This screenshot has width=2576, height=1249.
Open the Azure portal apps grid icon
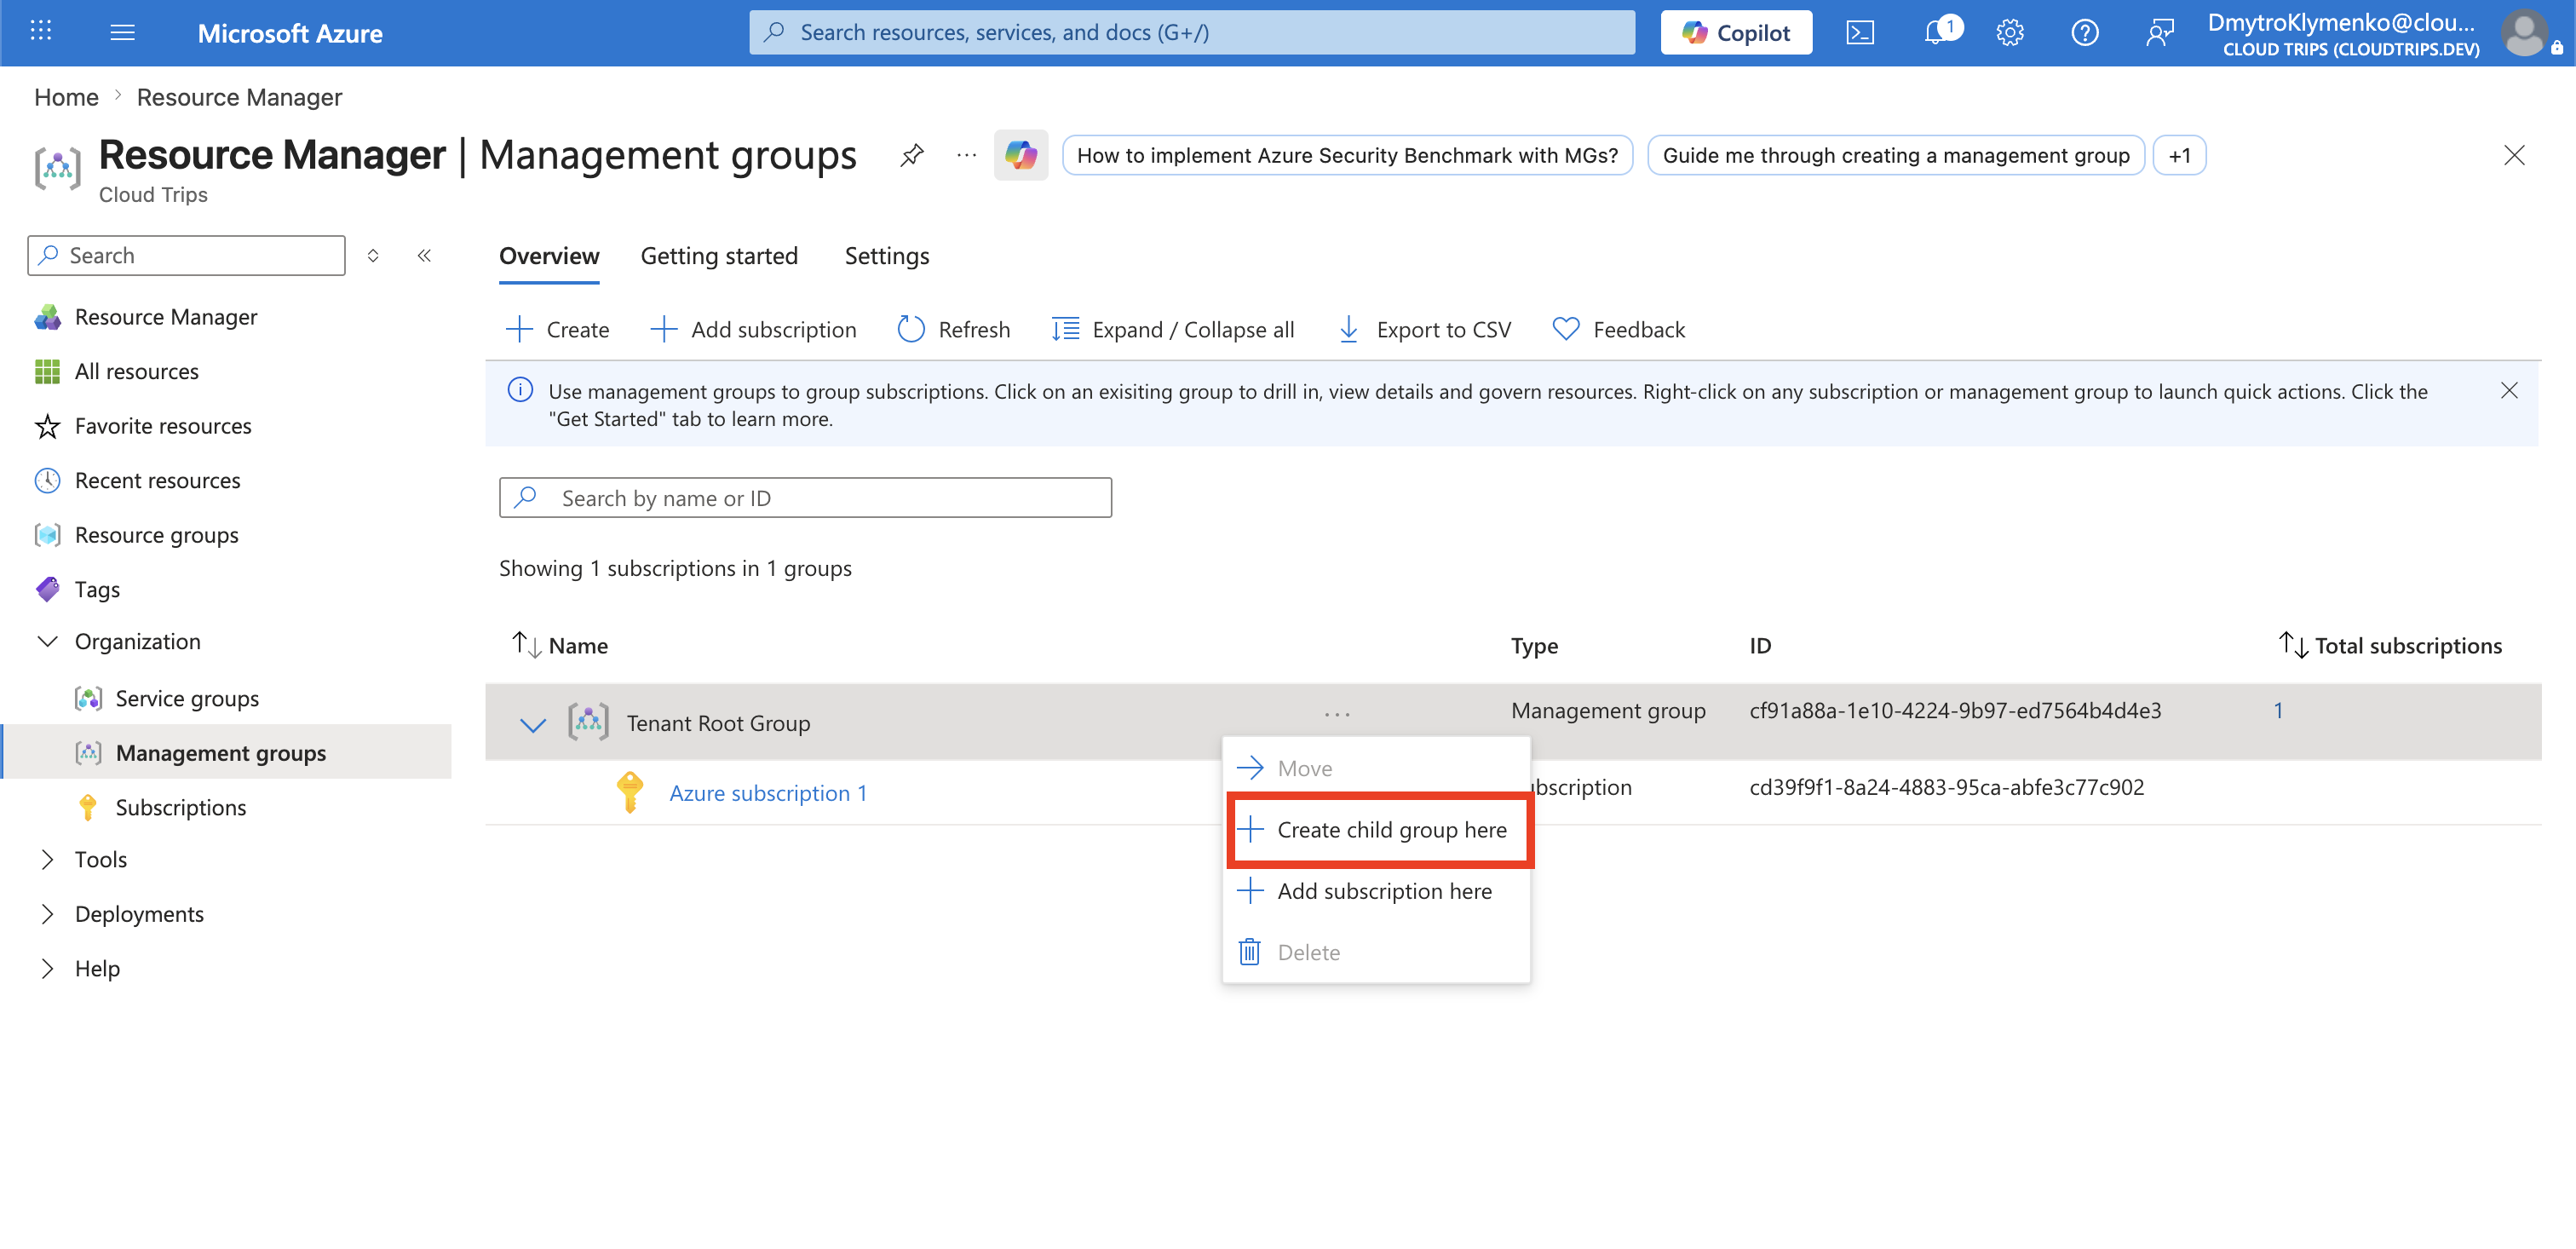tap(41, 32)
